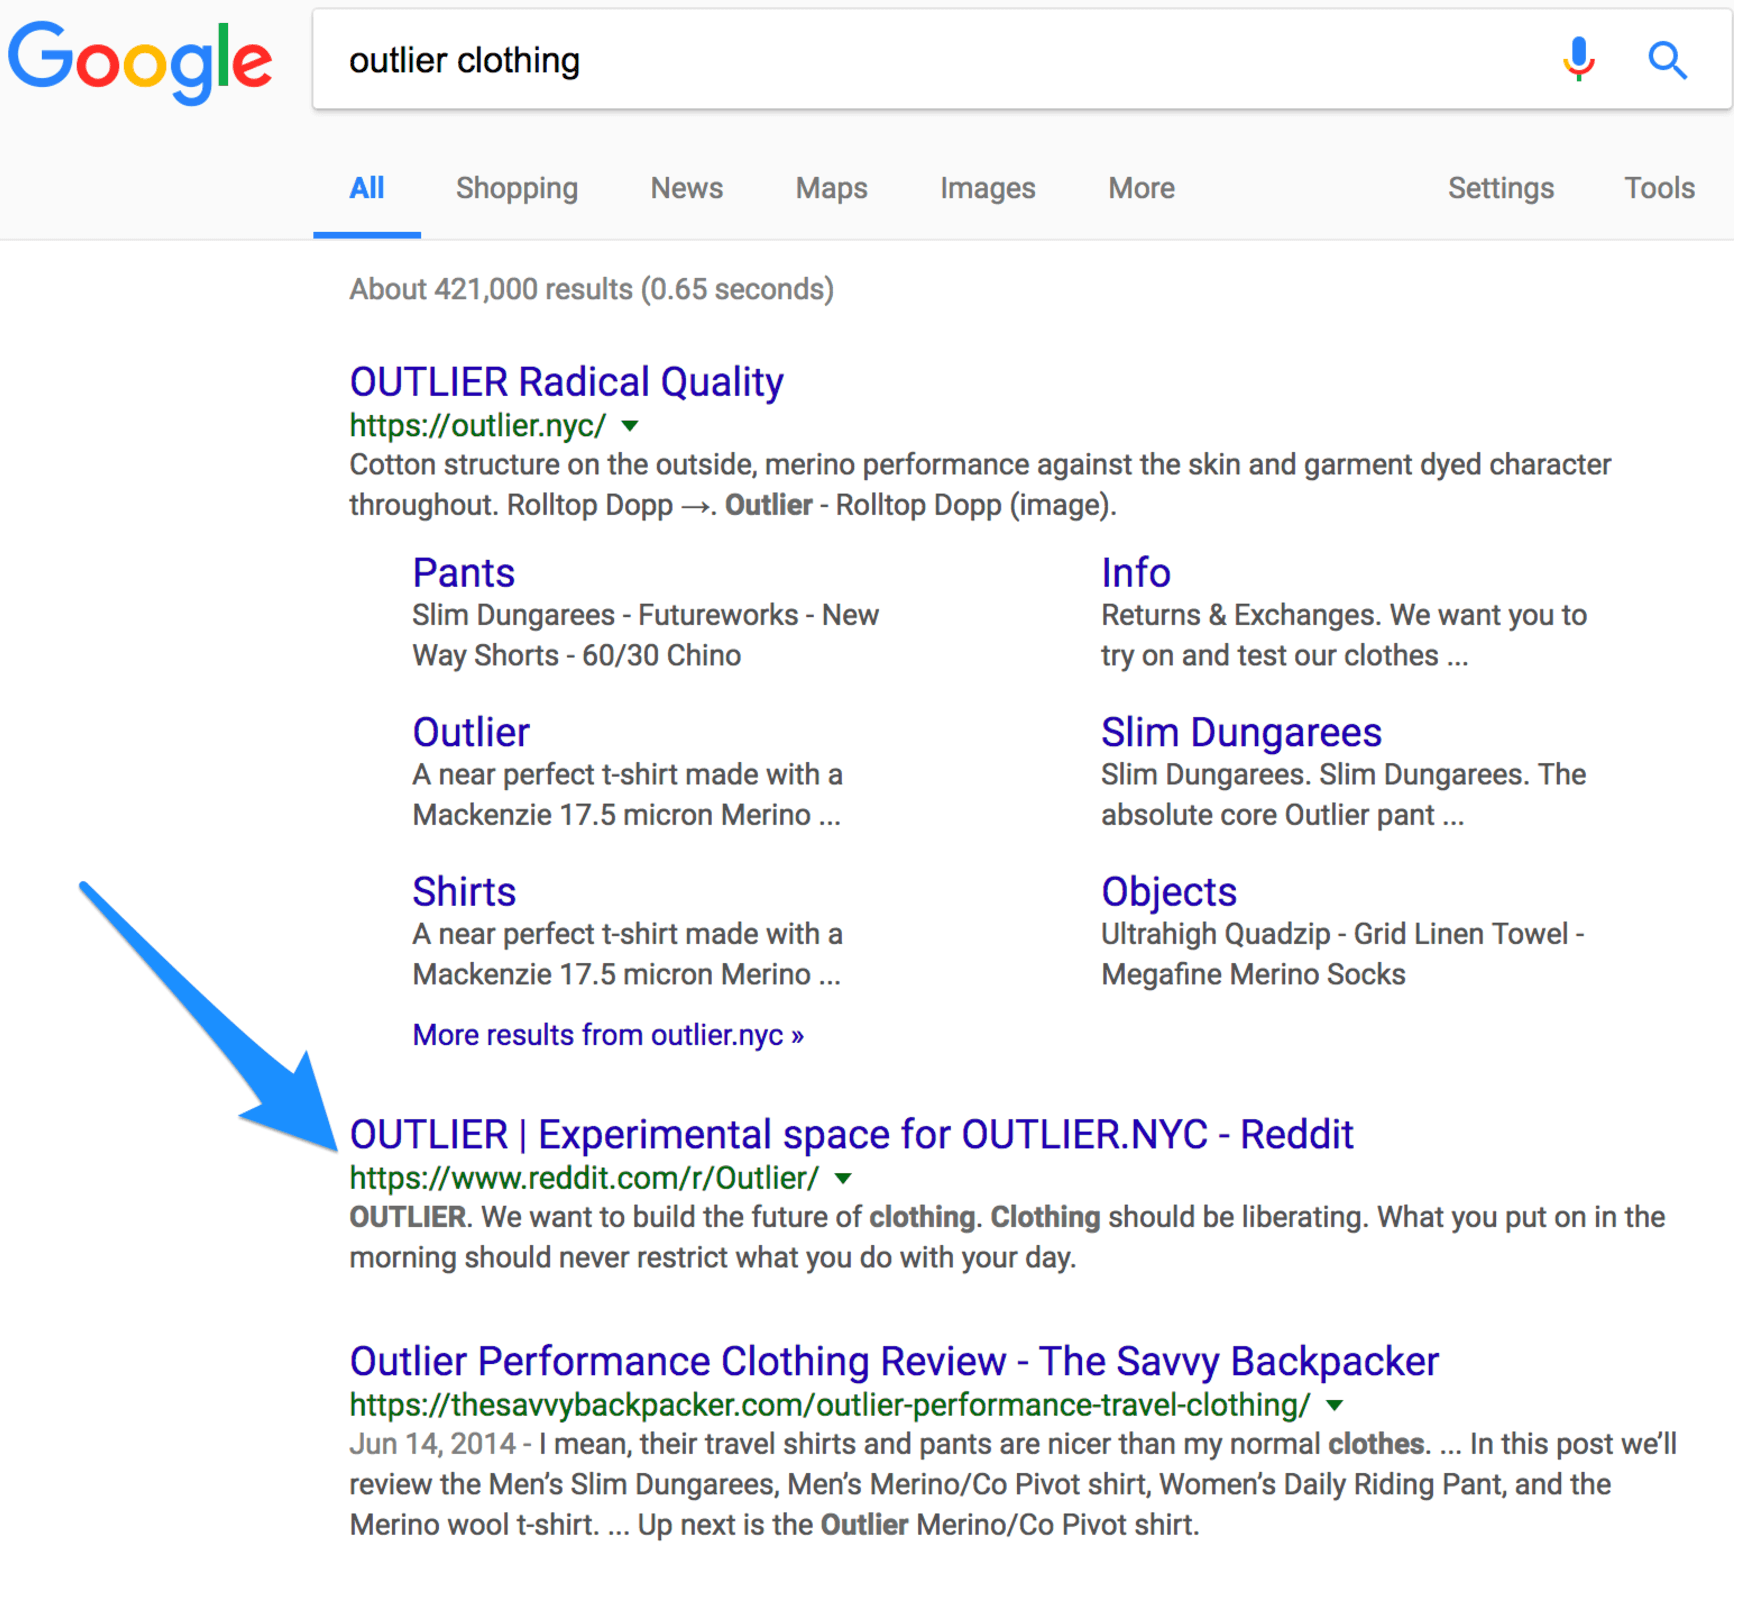The height and width of the screenshot is (1606, 1746).
Task: Open the Info sitelink
Action: [1136, 573]
